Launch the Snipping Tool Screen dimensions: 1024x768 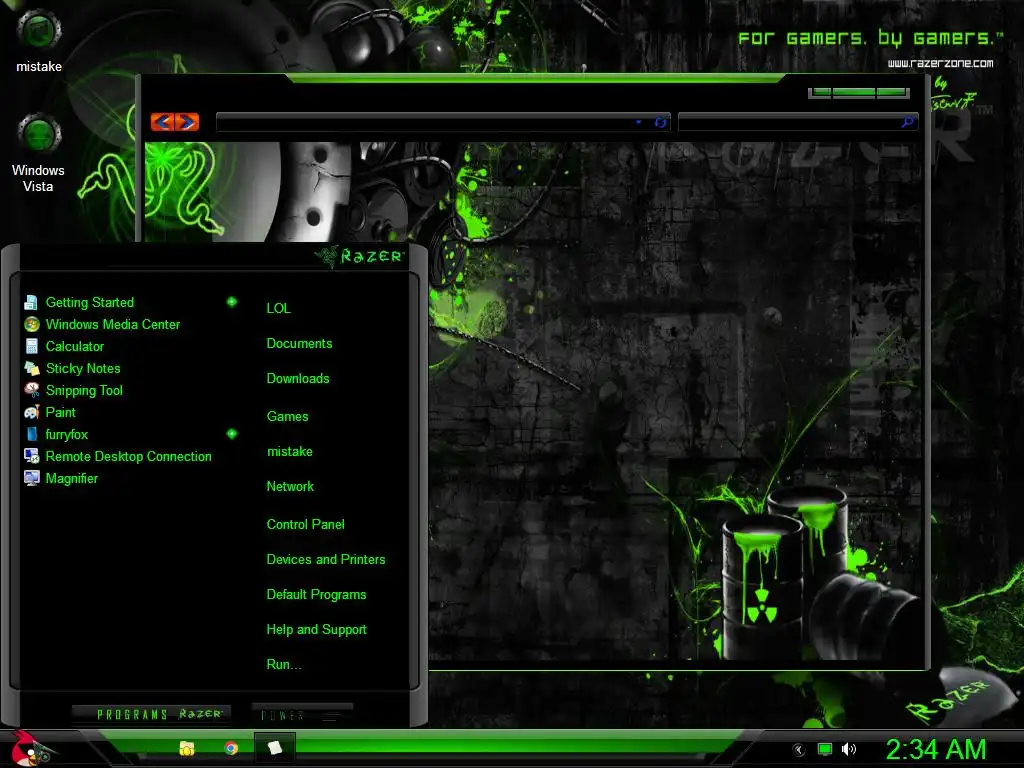(84, 391)
